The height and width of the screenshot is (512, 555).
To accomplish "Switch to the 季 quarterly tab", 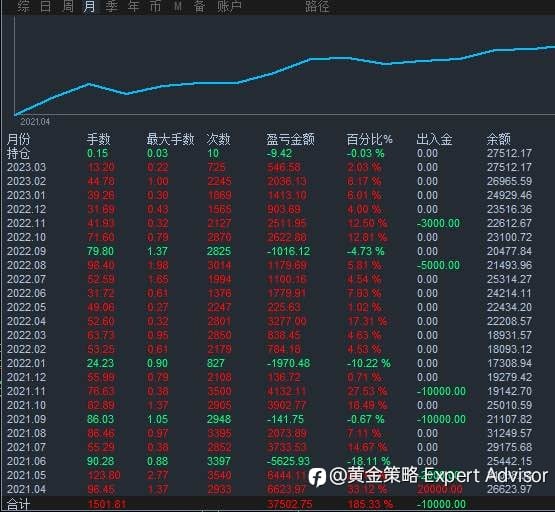I will click(111, 6).
